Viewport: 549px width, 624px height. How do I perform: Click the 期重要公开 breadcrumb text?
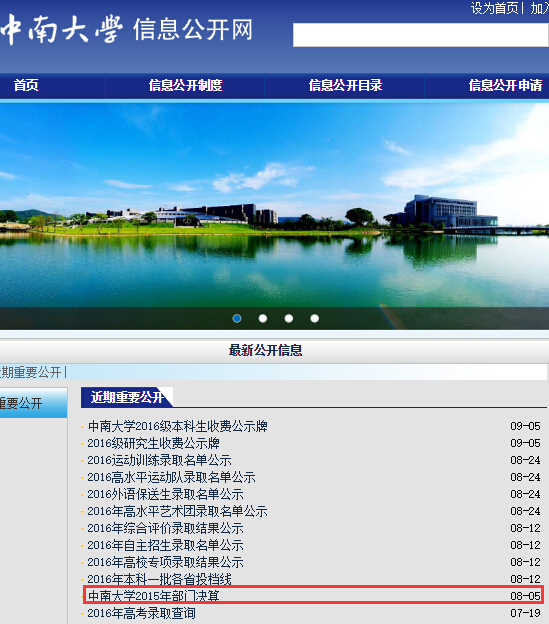coord(31,372)
